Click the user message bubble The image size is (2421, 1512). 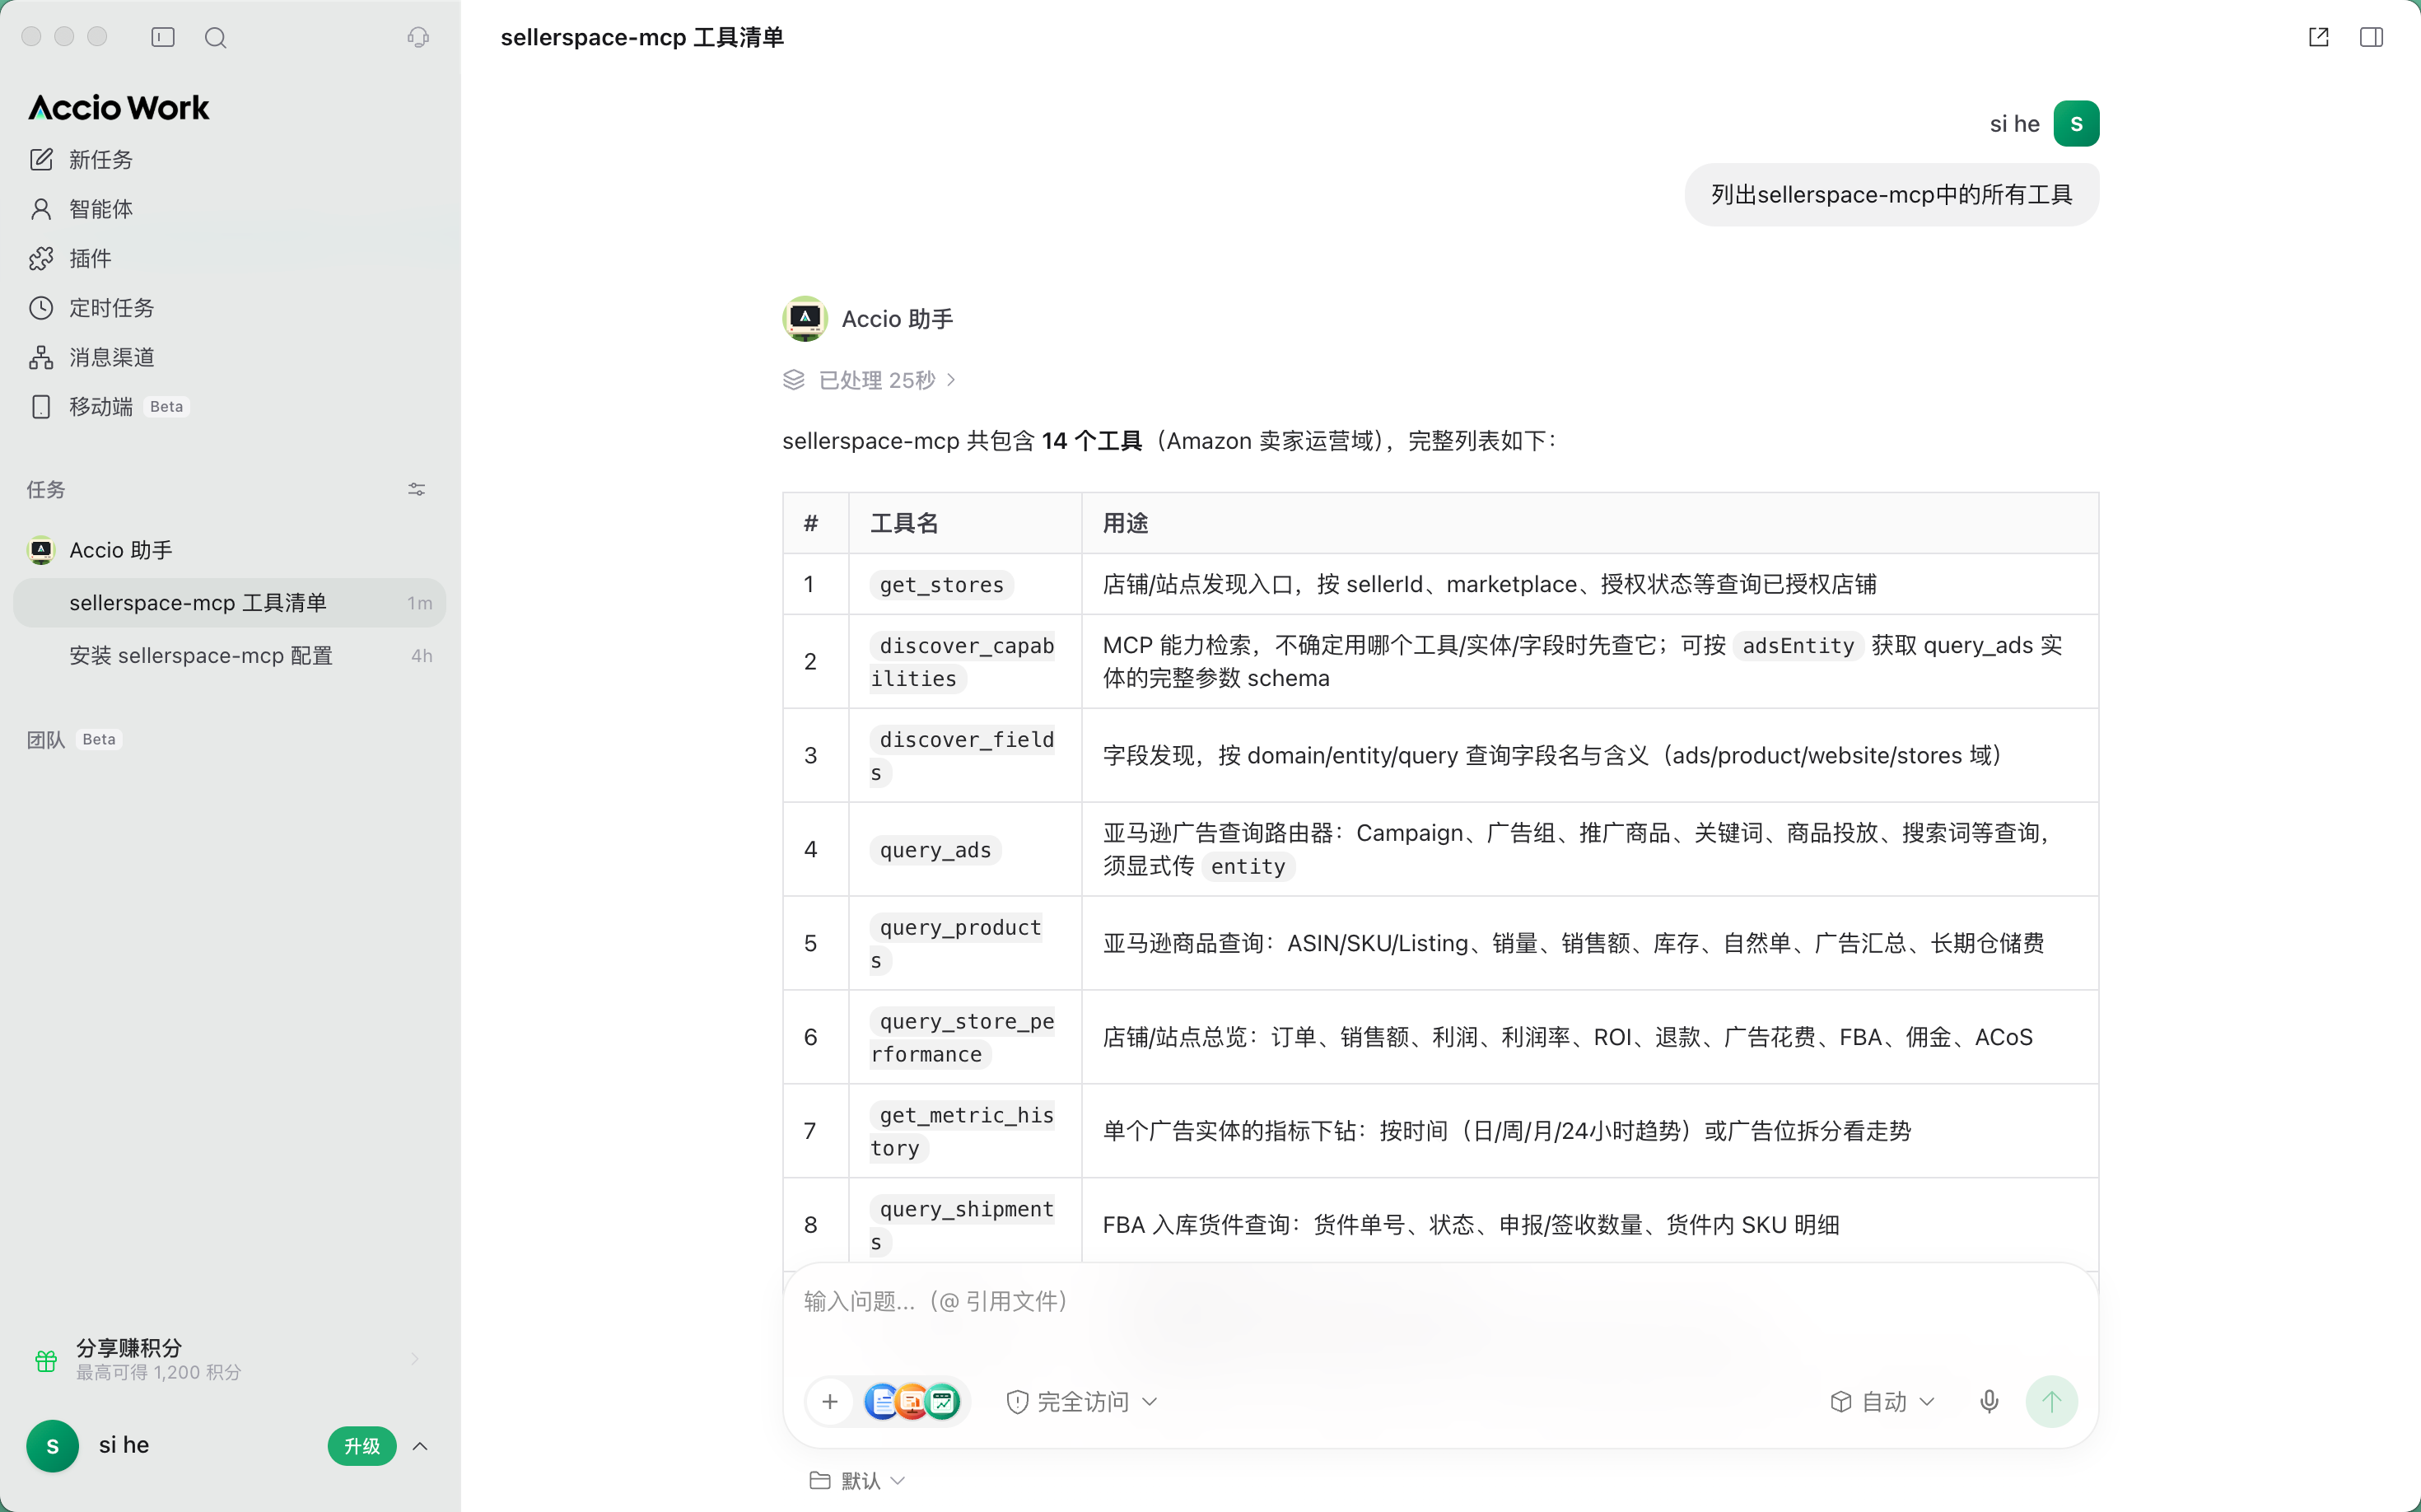coord(1891,195)
